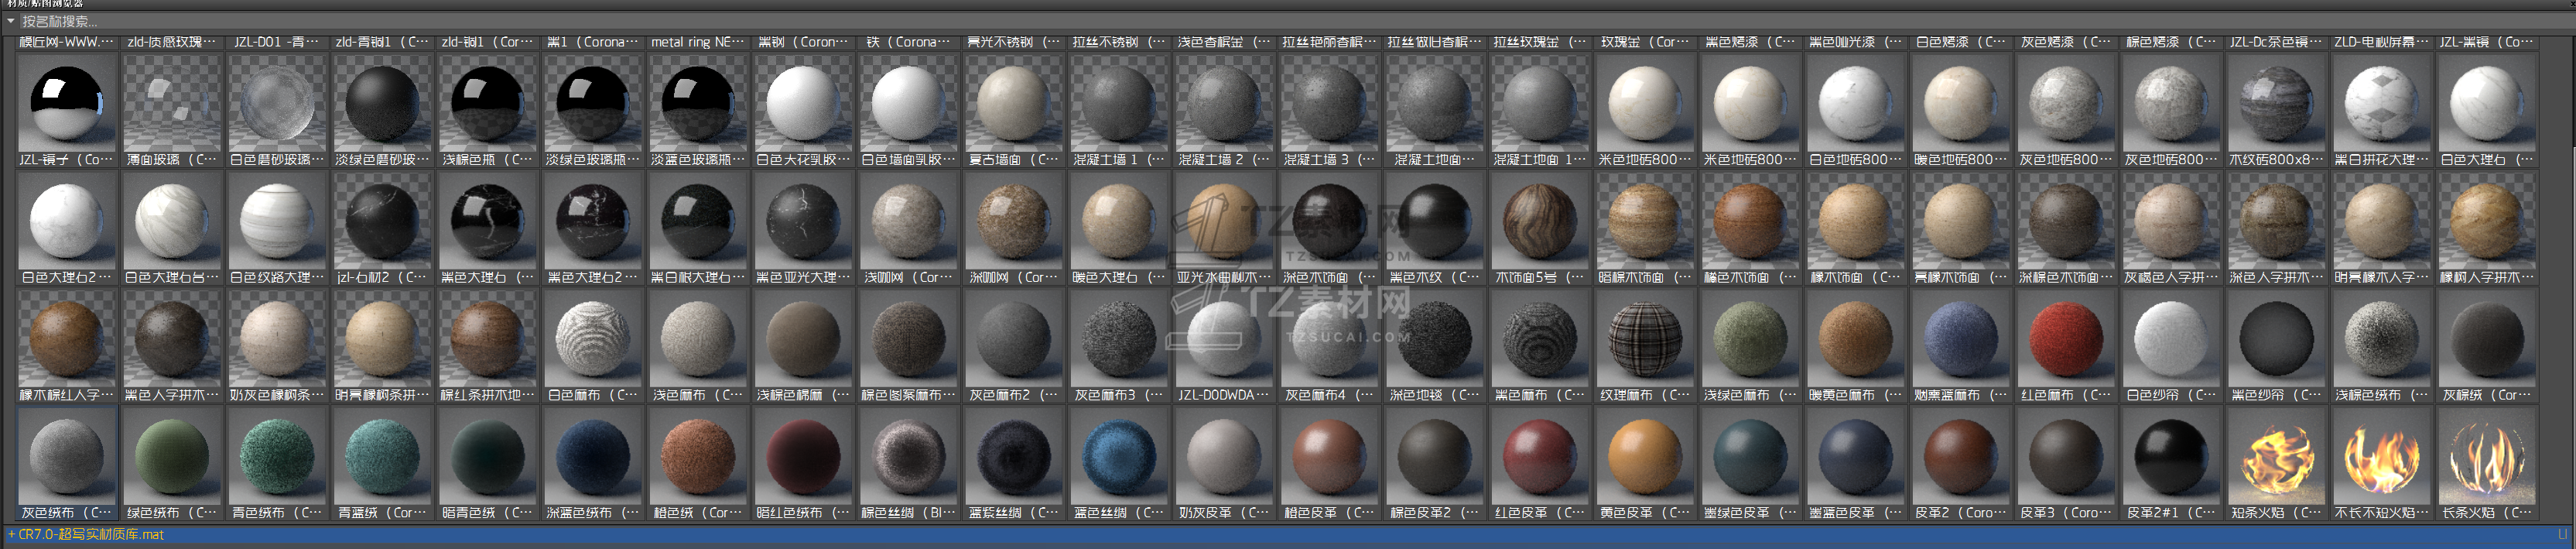Pick the 黄色皮革 yellow leather material
Viewport: 2576px width, 549px height.
pyautogui.click(x=1645, y=458)
